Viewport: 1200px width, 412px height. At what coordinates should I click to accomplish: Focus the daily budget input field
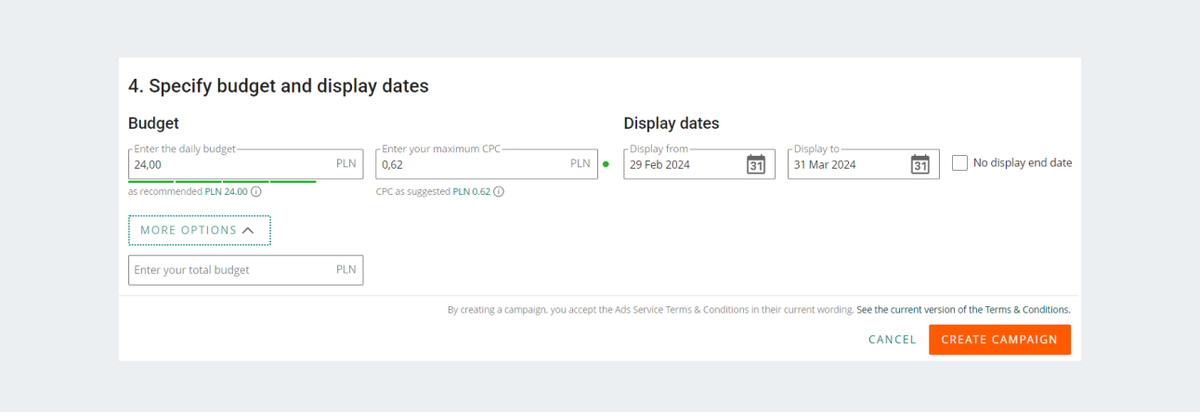[245, 164]
